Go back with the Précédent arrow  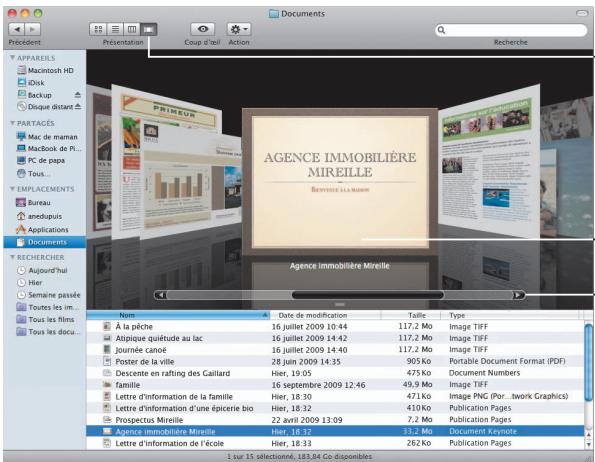coord(16,29)
